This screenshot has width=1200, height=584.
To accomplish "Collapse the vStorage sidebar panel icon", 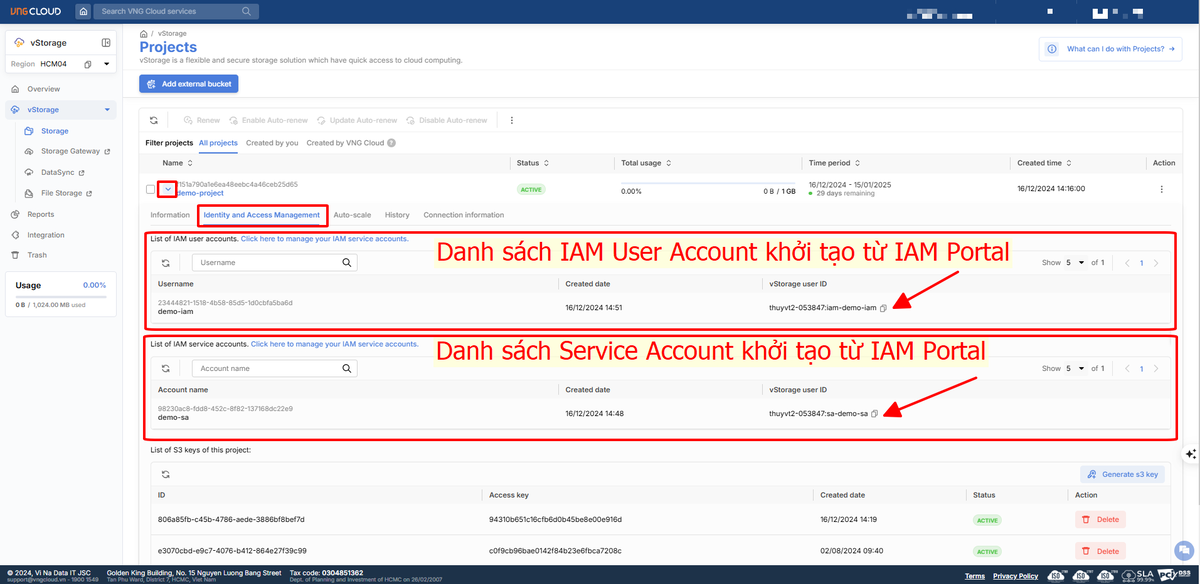I will tap(106, 43).
